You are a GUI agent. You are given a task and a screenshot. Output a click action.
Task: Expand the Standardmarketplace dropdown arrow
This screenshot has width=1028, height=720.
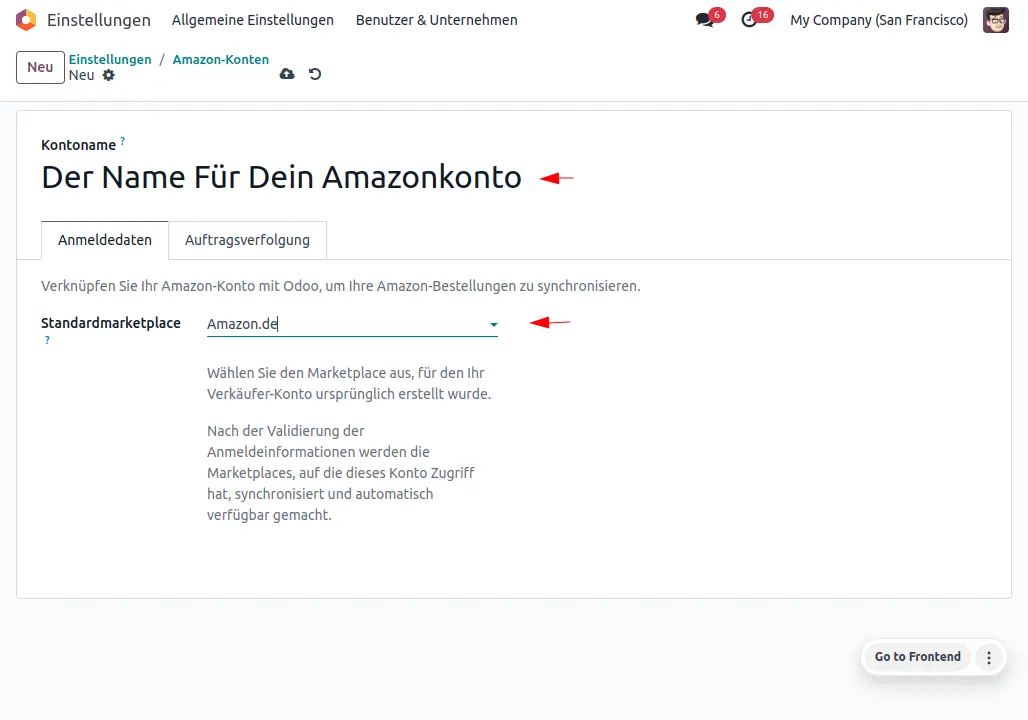pos(494,325)
